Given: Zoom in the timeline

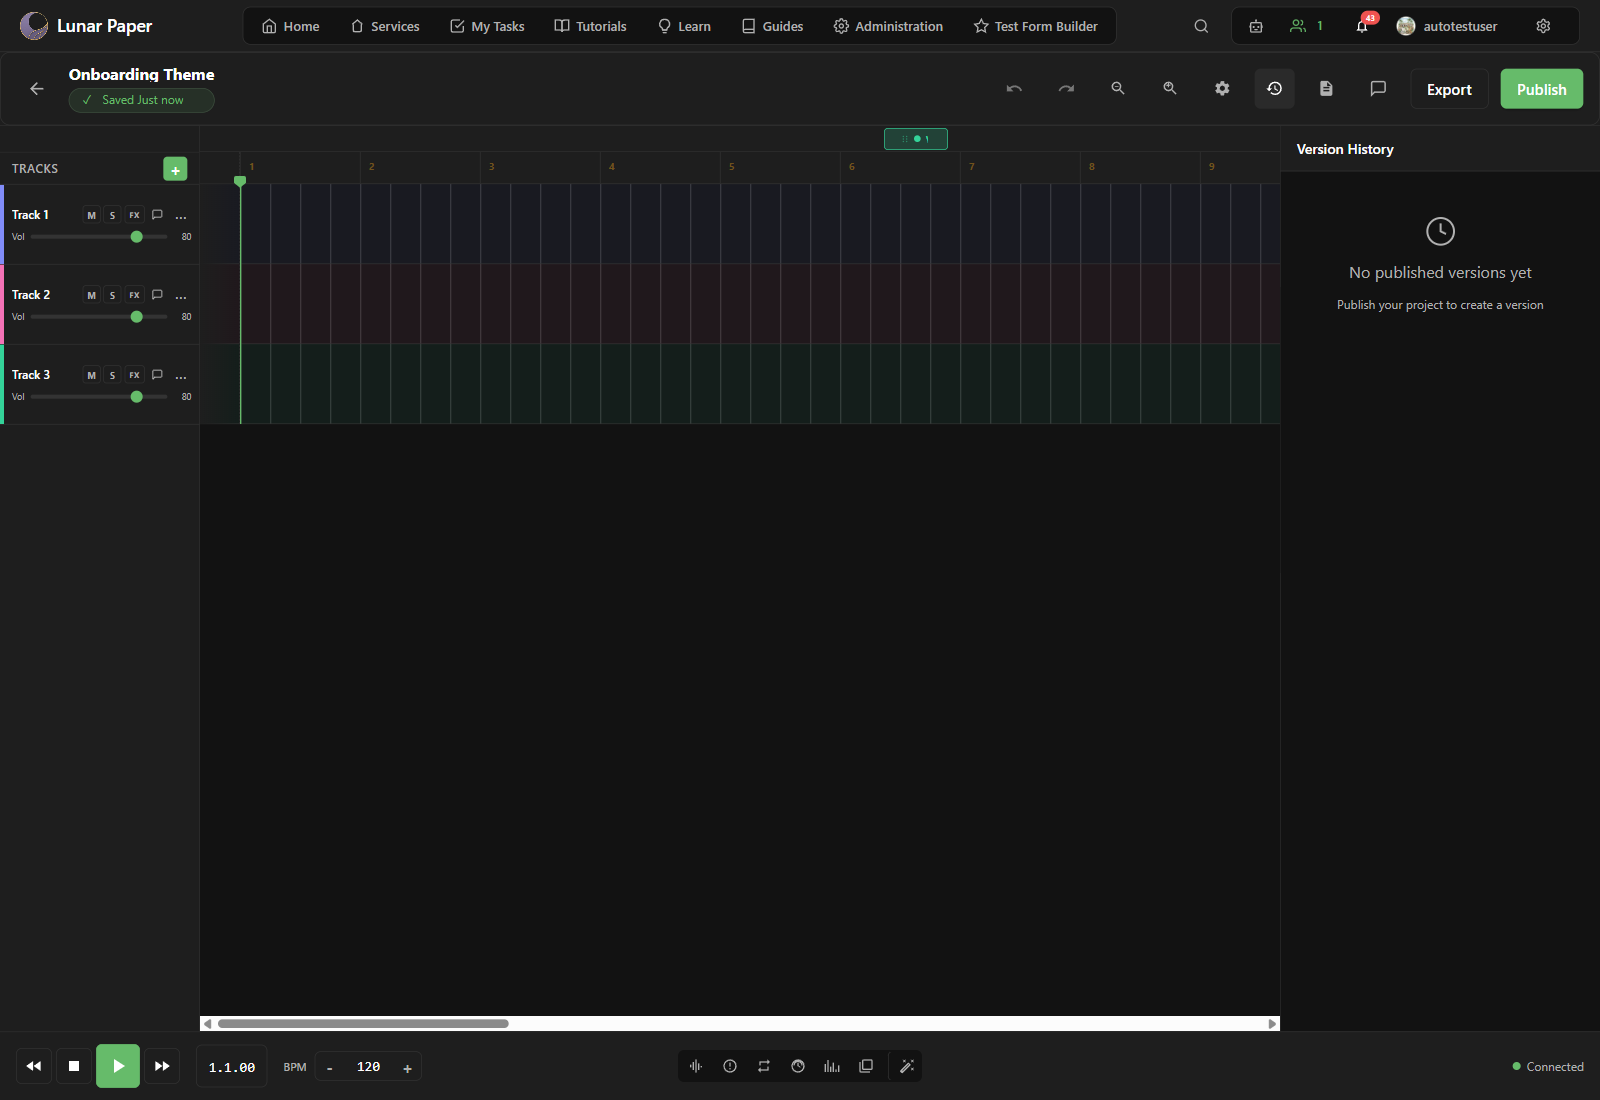Looking at the screenshot, I should coord(1170,89).
